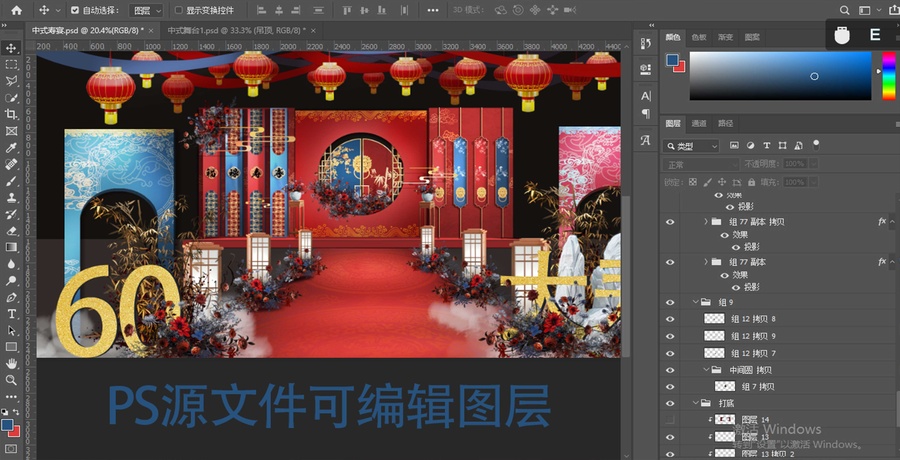Click the foreground color swatch in Color panel
This screenshot has width=900, height=460.
point(672,60)
